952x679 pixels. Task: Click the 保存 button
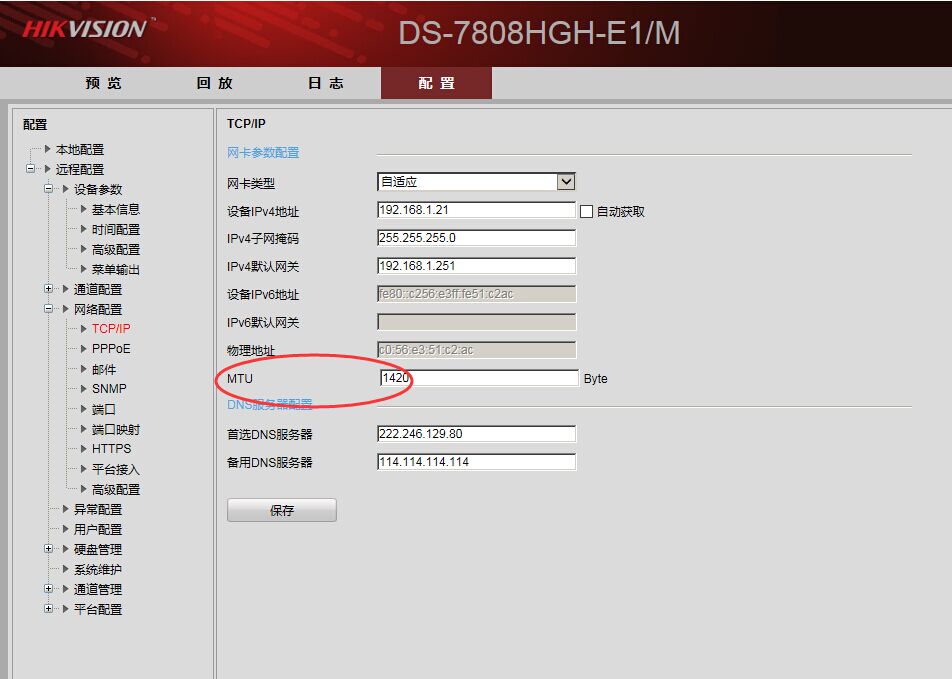282,510
